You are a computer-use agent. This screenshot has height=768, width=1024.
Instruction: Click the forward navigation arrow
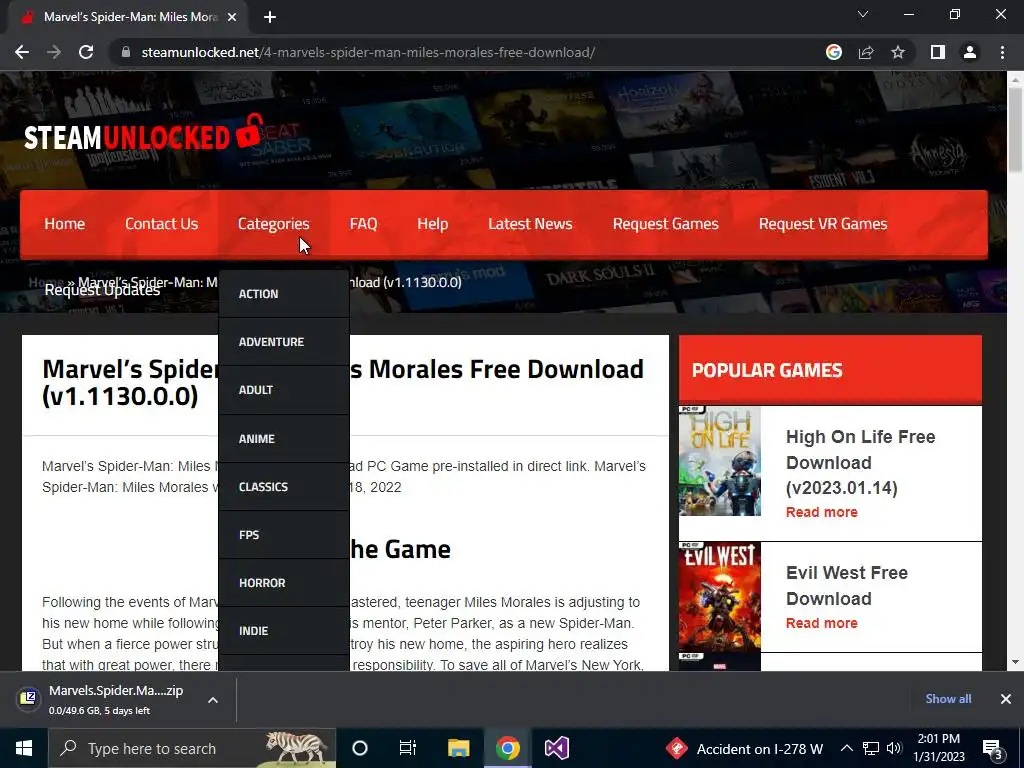click(54, 52)
